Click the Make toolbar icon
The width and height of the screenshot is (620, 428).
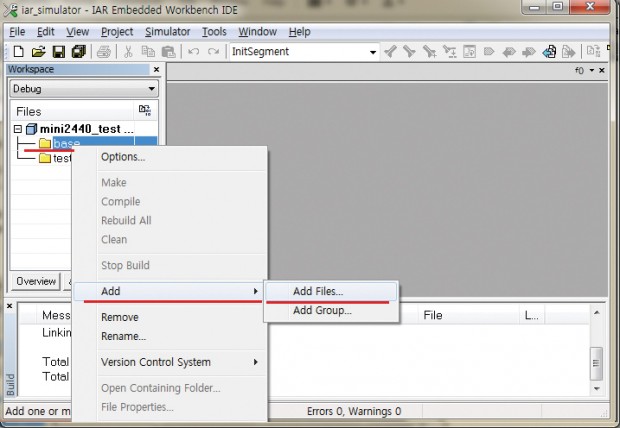tap(593, 51)
